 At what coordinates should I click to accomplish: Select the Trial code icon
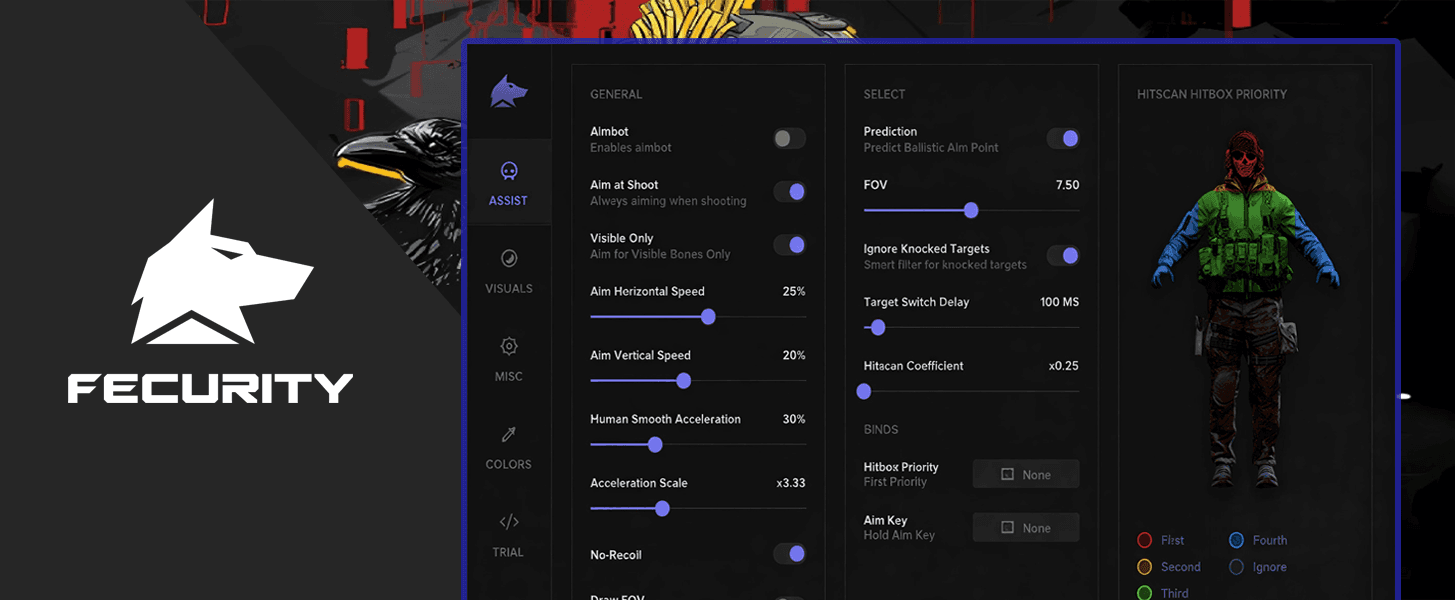pos(509,521)
